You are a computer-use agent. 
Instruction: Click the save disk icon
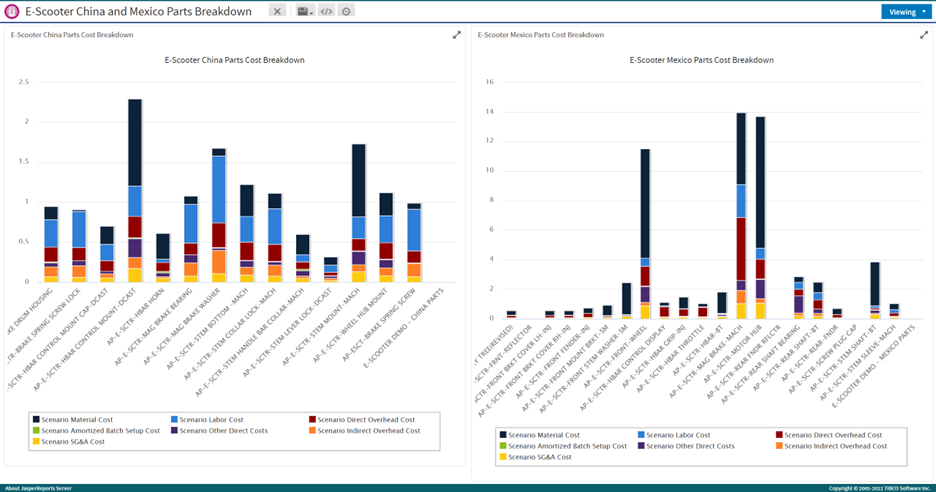point(303,11)
